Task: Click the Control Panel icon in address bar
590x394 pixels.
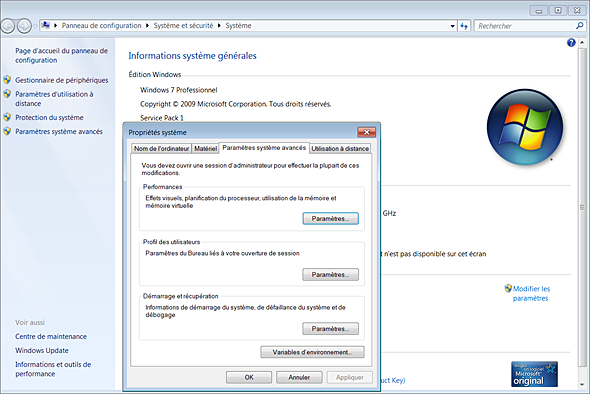Action: pyautogui.click(x=46, y=25)
